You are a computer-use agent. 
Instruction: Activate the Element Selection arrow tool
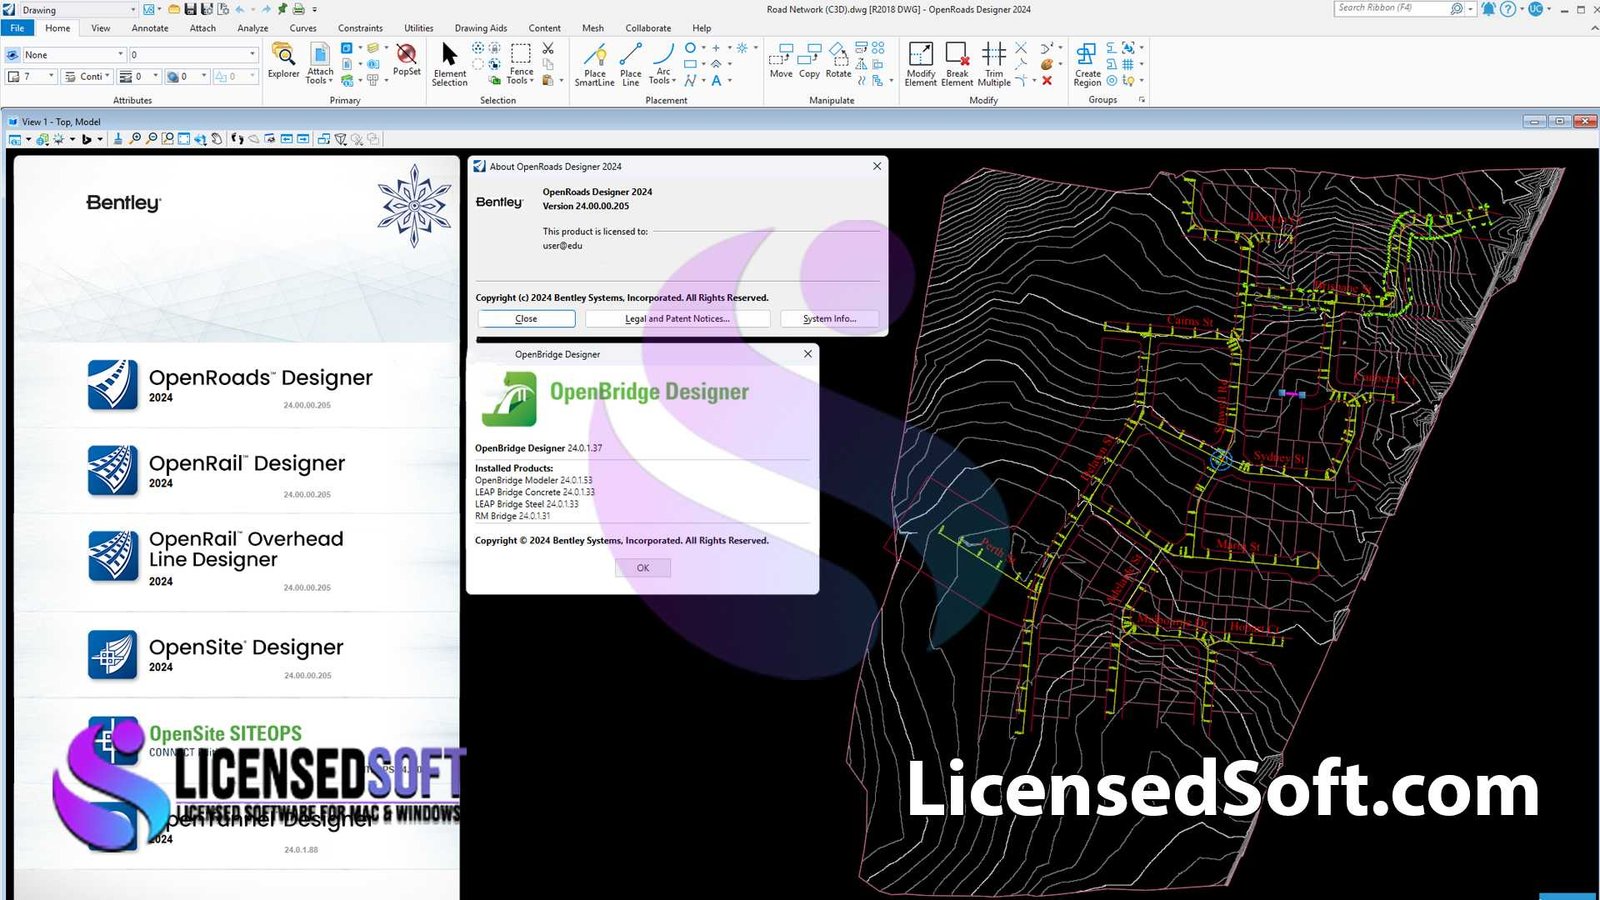tap(449, 63)
